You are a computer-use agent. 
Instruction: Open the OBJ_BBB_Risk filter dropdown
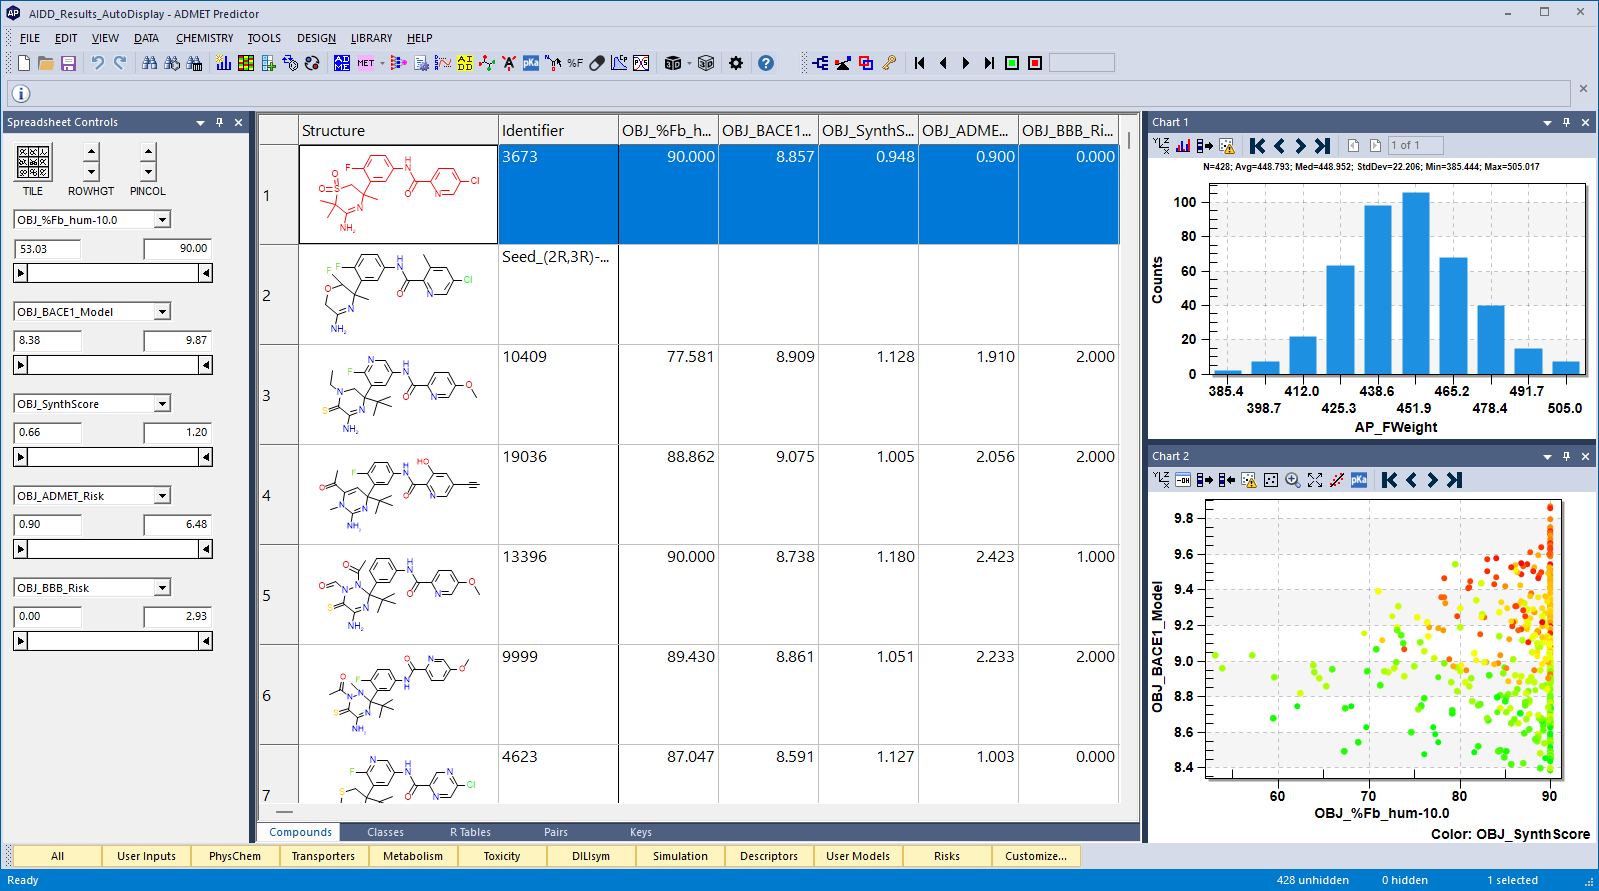click(162, 588)
